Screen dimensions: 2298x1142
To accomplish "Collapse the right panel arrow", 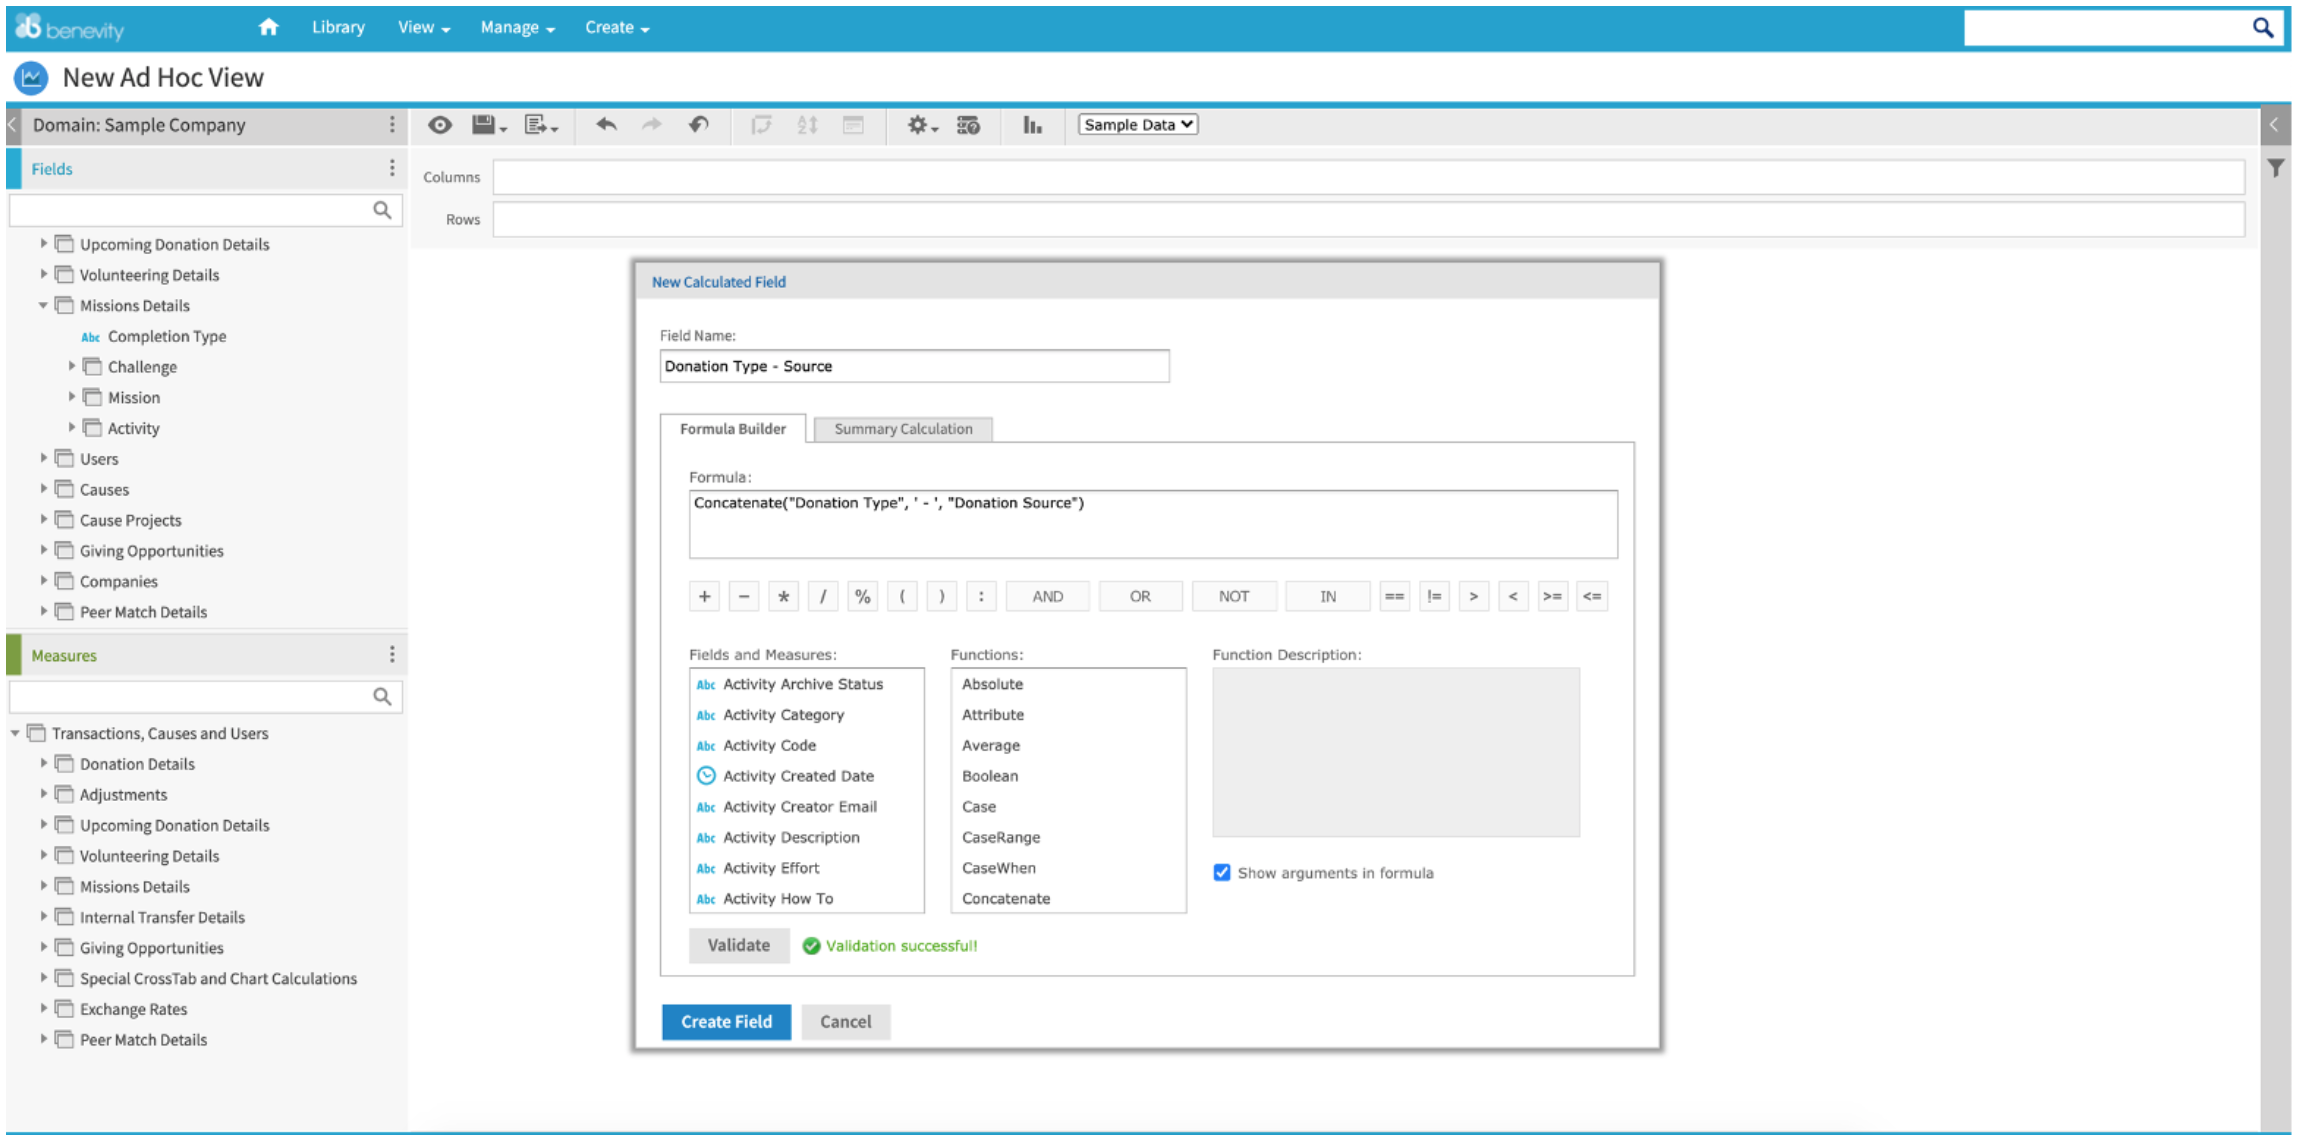I will click(x=2274, y=125).
